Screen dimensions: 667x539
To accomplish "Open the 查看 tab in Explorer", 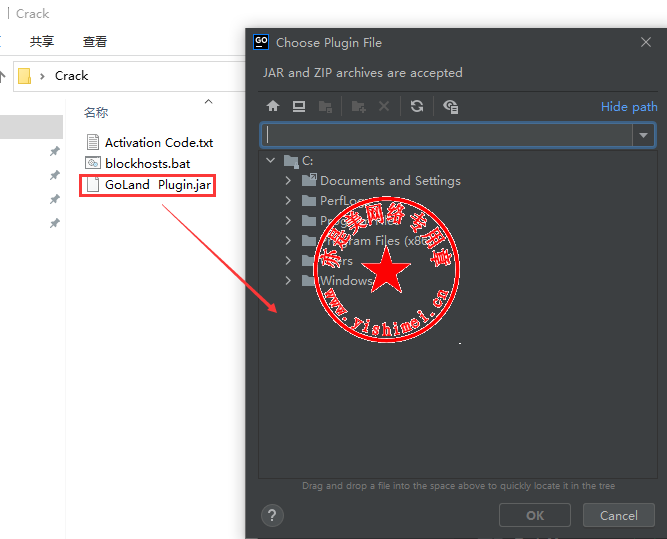I will tap(94, 41).
